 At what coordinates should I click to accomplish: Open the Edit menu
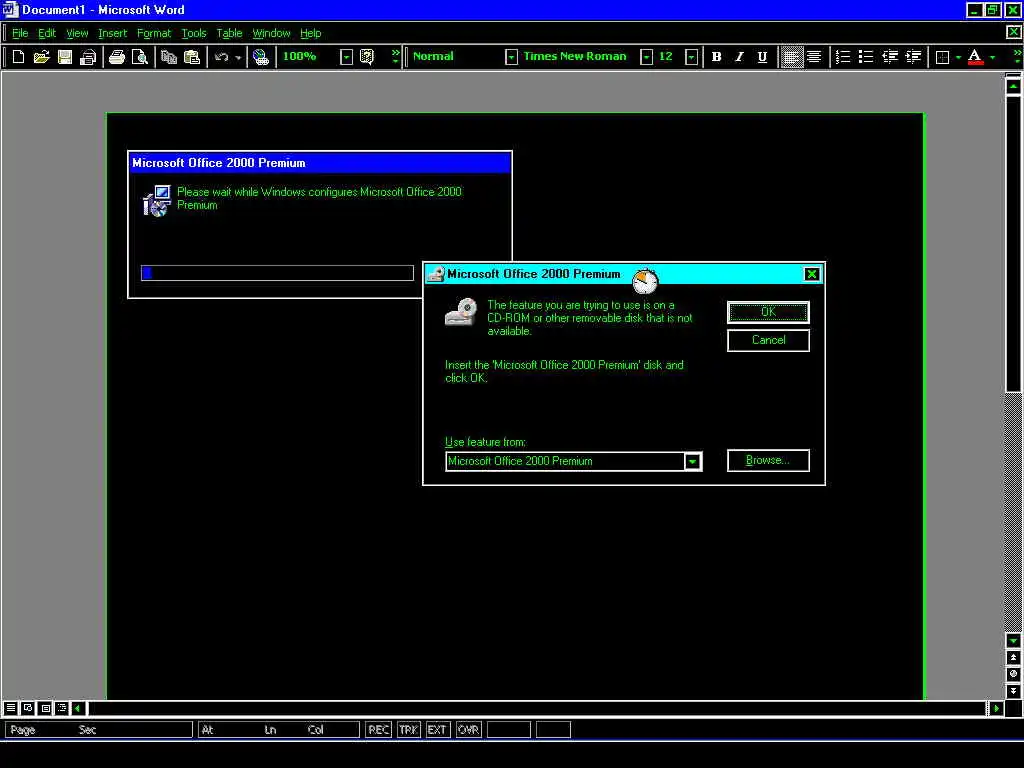pyautogui.click(x=47, y=33)
